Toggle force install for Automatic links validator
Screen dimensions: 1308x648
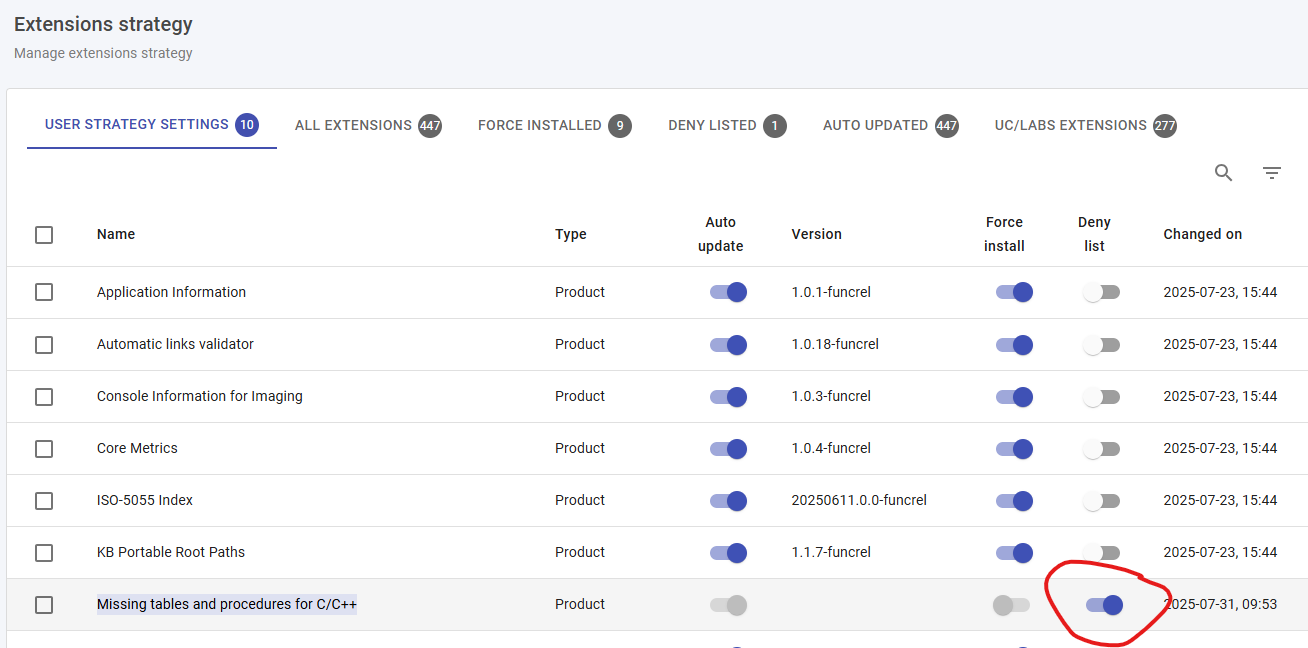click(1013, 344)
